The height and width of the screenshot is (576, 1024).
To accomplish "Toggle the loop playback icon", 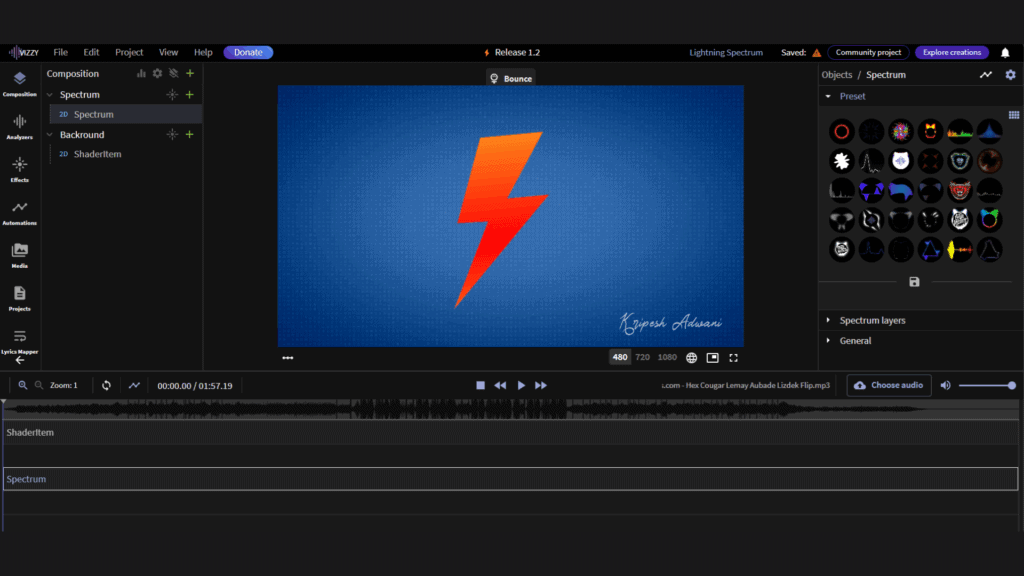I will coord(106,385).
